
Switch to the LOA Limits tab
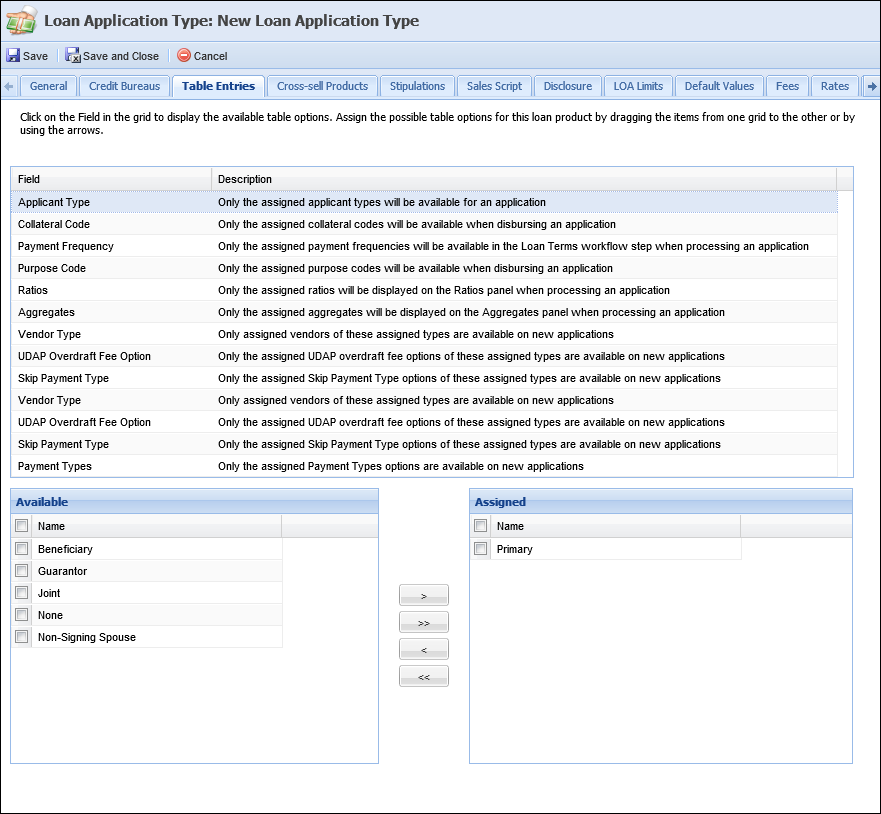click(x=638, y=87)
